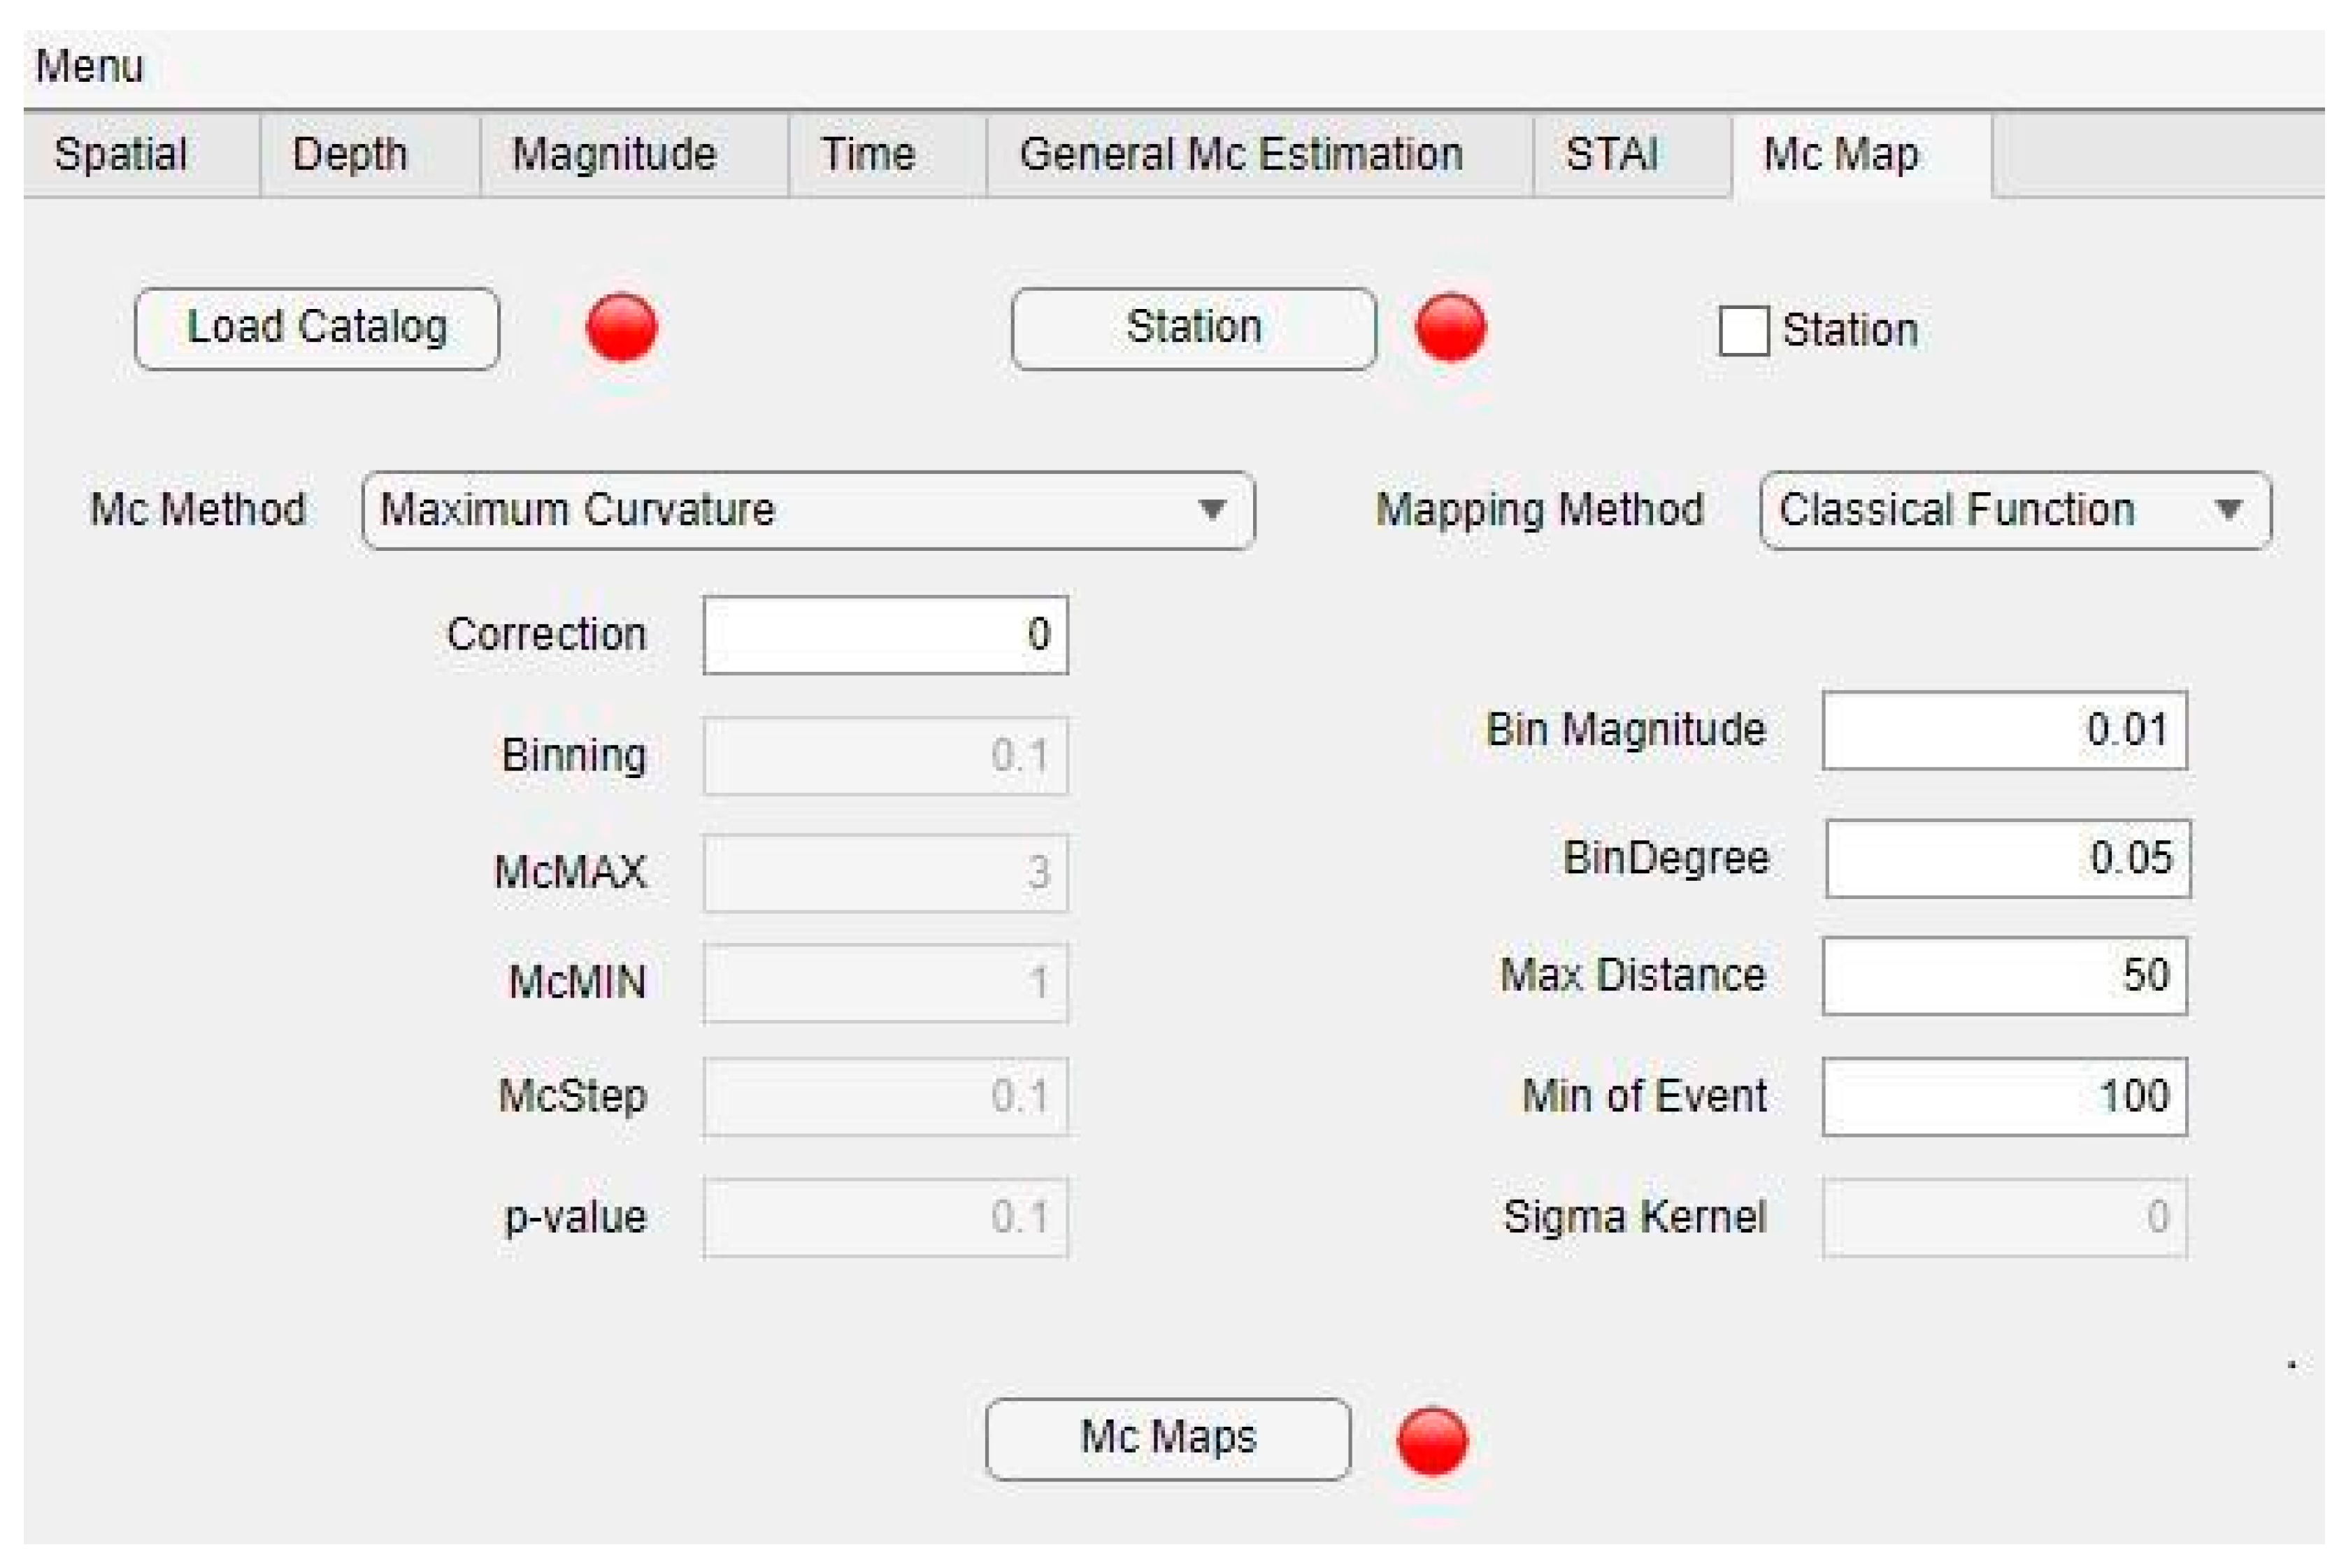Open the Mc Method dropdown
The image size is (2346, 1568).
tap(808, 511)
